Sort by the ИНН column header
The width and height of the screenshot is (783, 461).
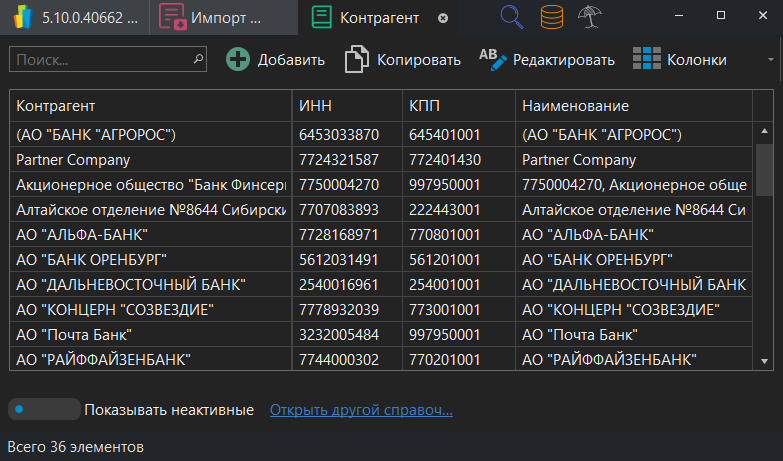346,106
